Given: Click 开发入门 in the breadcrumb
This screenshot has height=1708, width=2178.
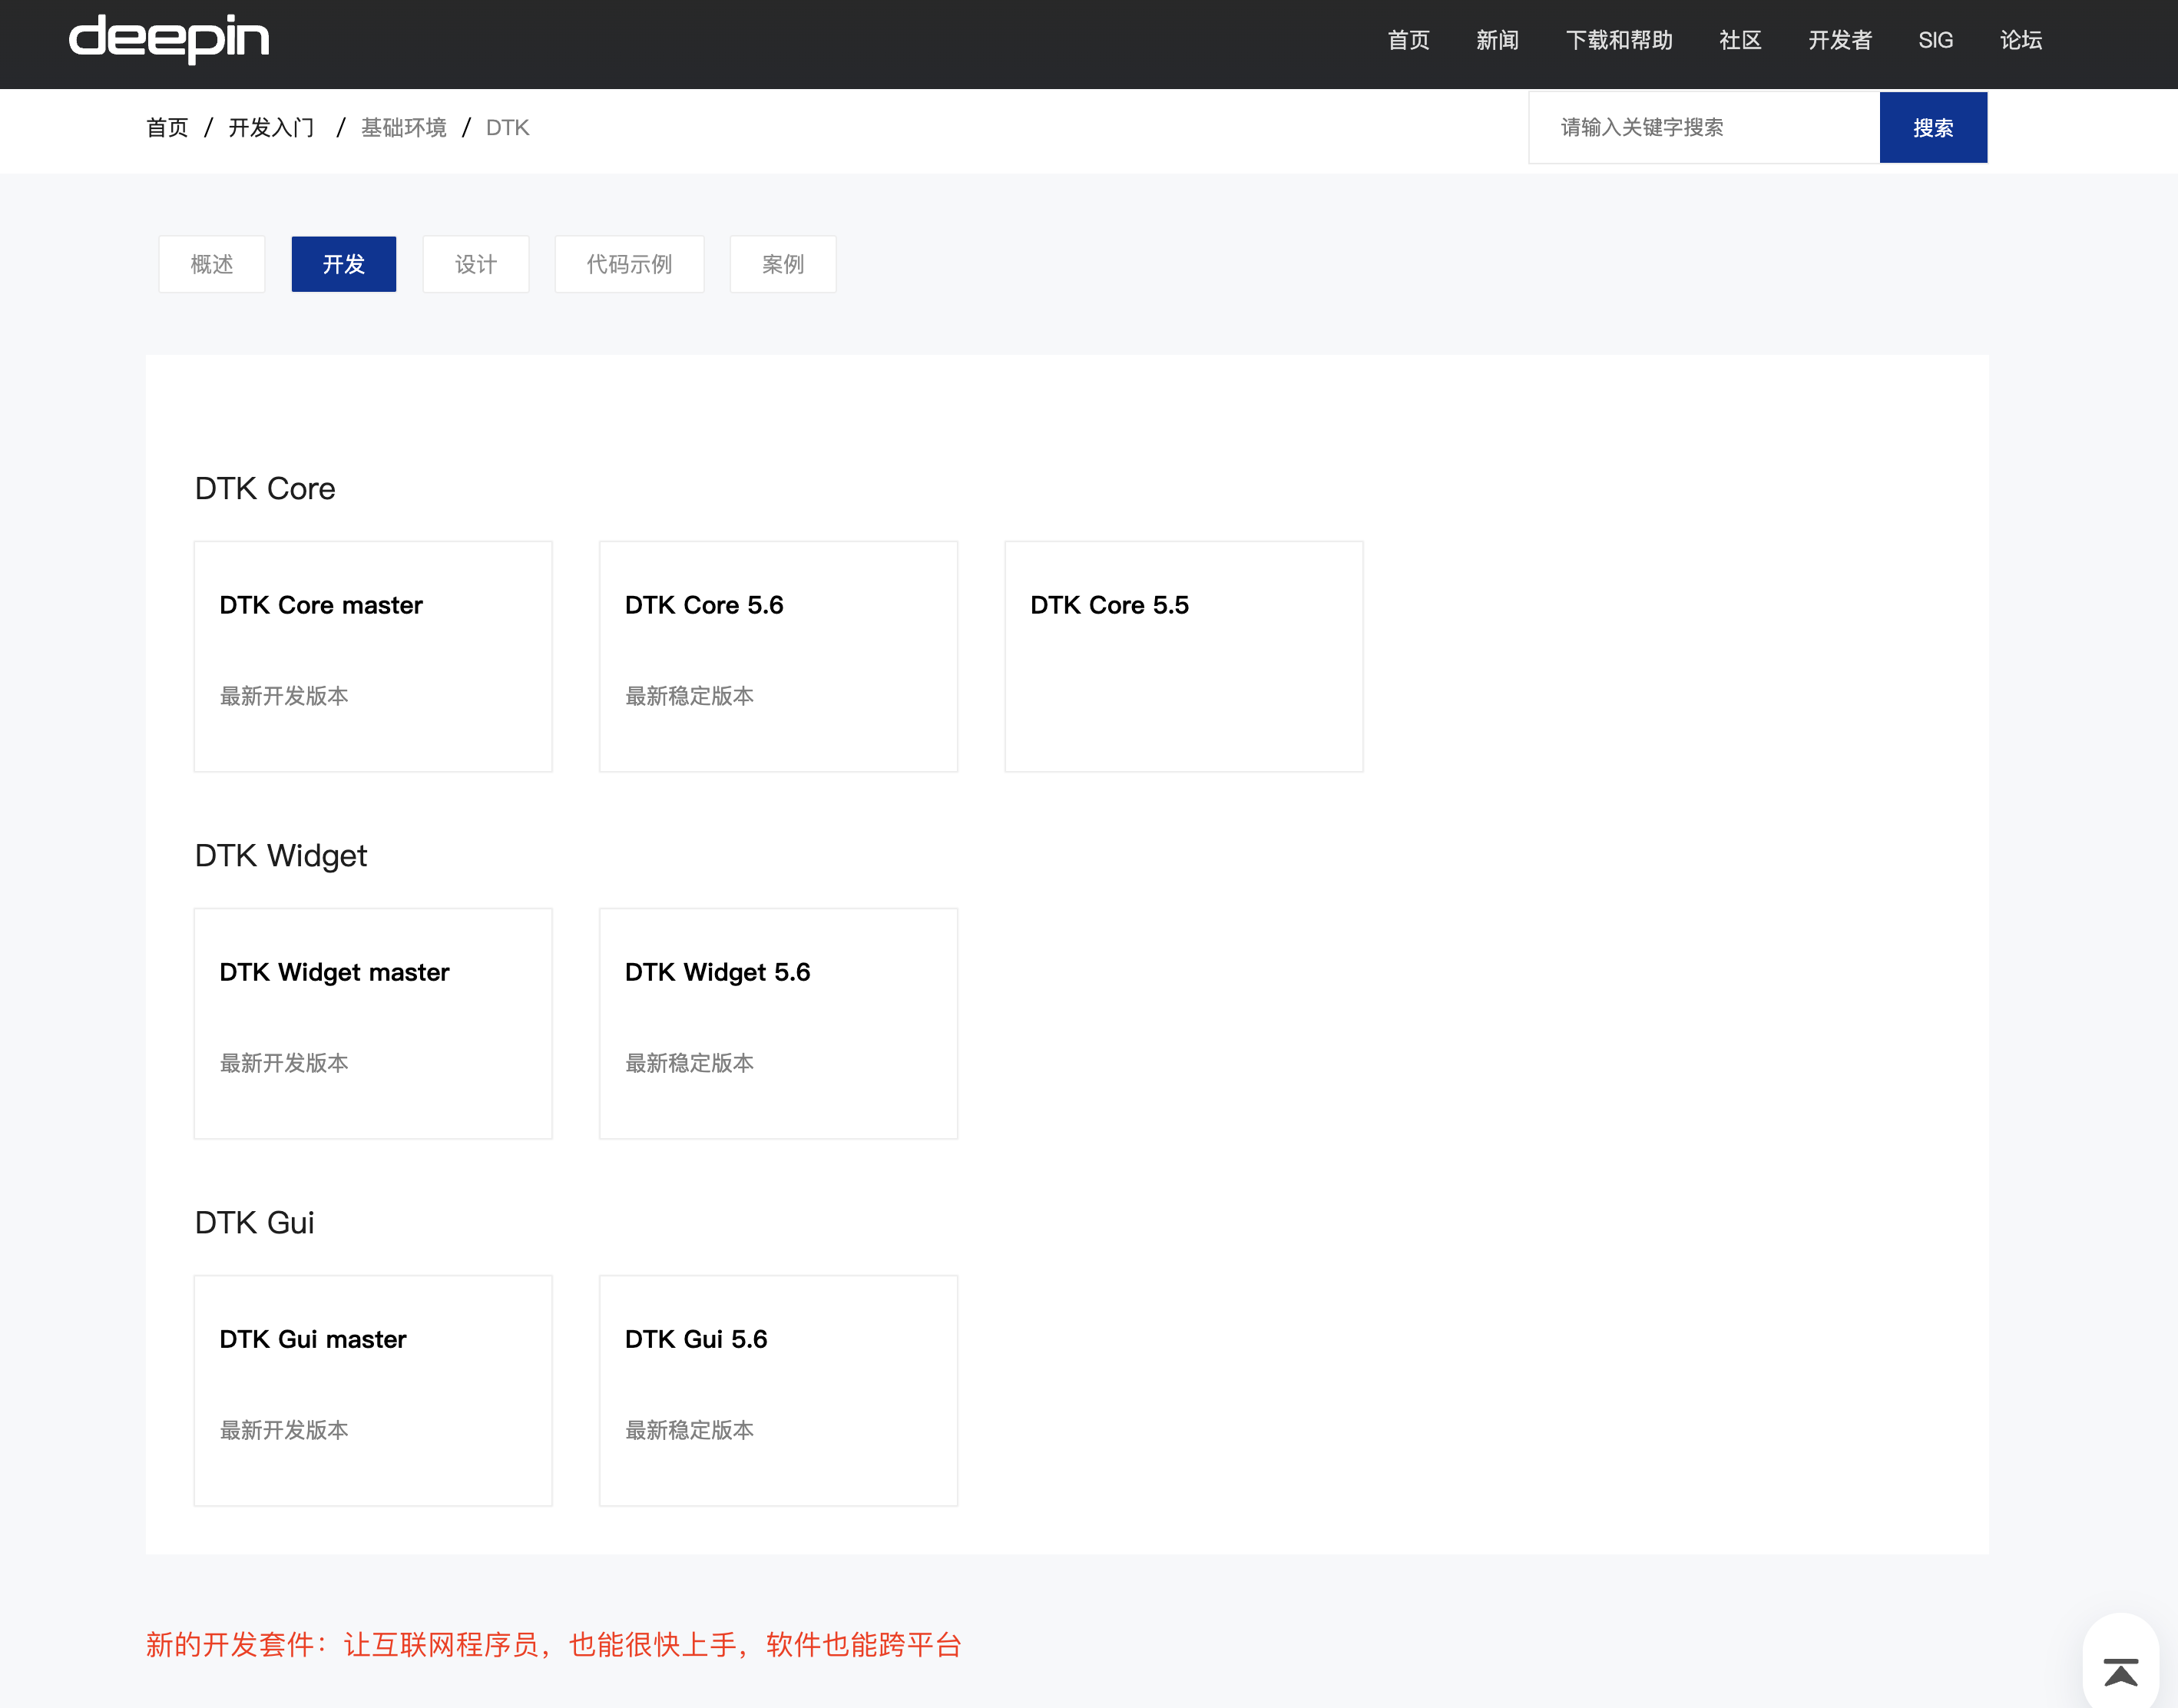Looking at the screenshot, I should [x=271, y=128].
